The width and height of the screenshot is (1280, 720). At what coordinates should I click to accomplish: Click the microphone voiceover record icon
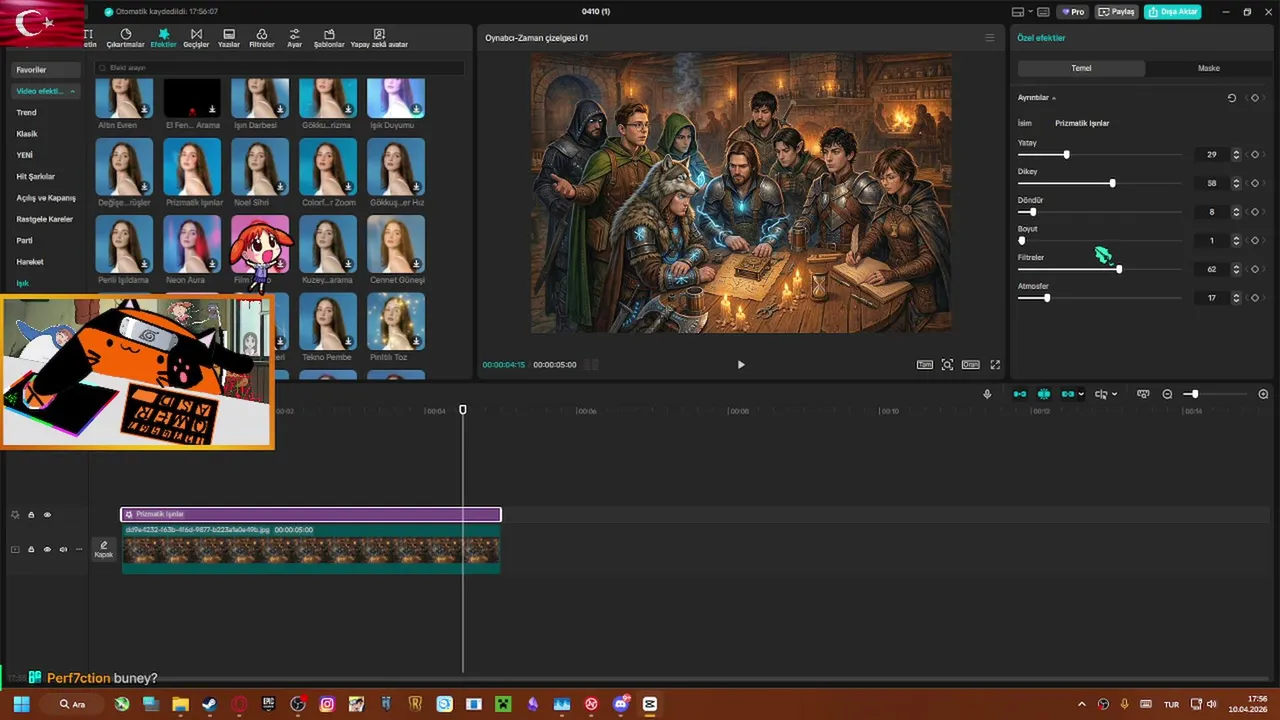tap(987, 394)
